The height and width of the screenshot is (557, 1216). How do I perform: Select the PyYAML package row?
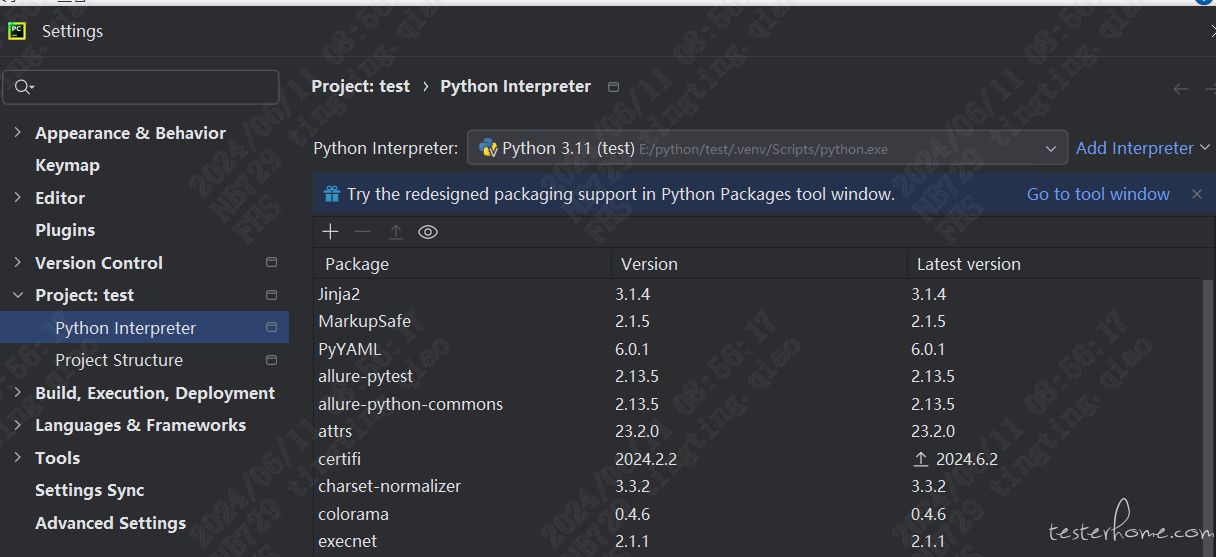coord(757,349)
